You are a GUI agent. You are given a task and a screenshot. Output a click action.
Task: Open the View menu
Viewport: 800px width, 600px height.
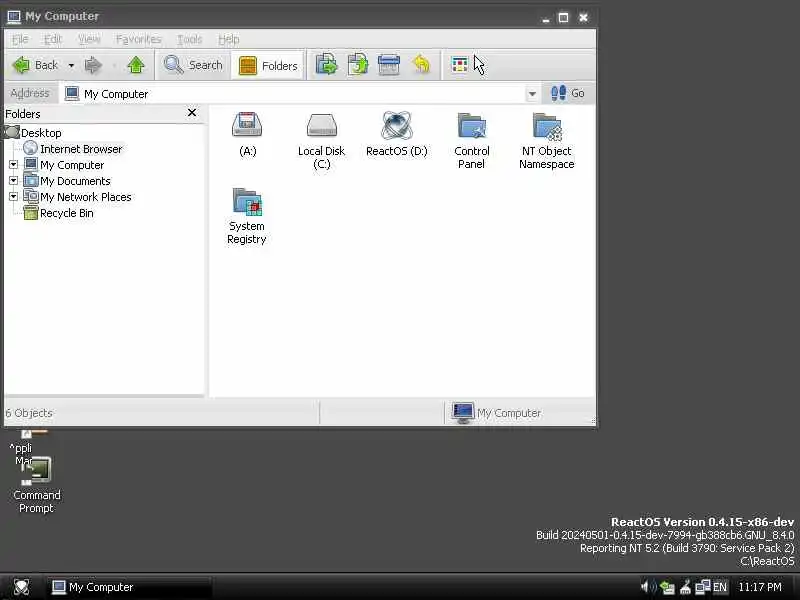tap(89, 39)
